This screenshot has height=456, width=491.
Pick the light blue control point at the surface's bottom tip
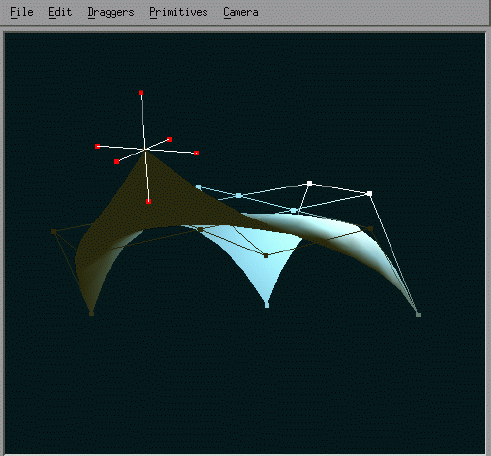(x=267, y=305)
